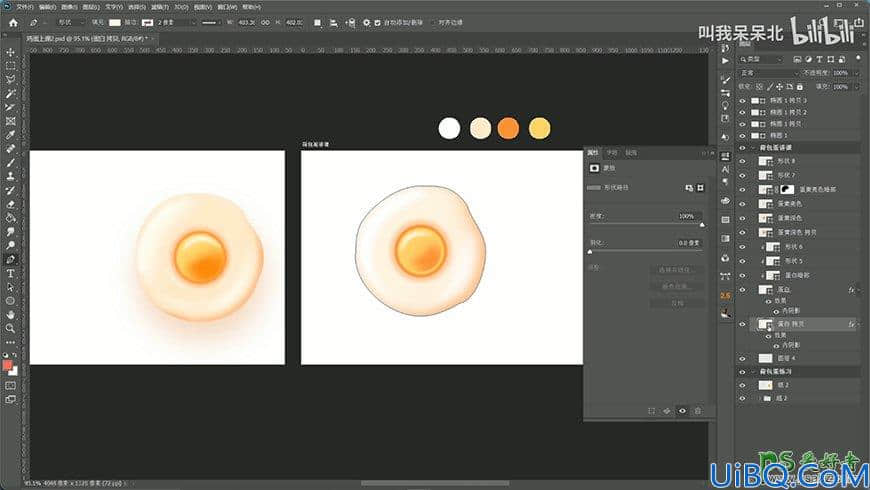870x490 pixels.
Task: Open the 滤镜 (Filter) menu
Action: (x=160, y=7)
